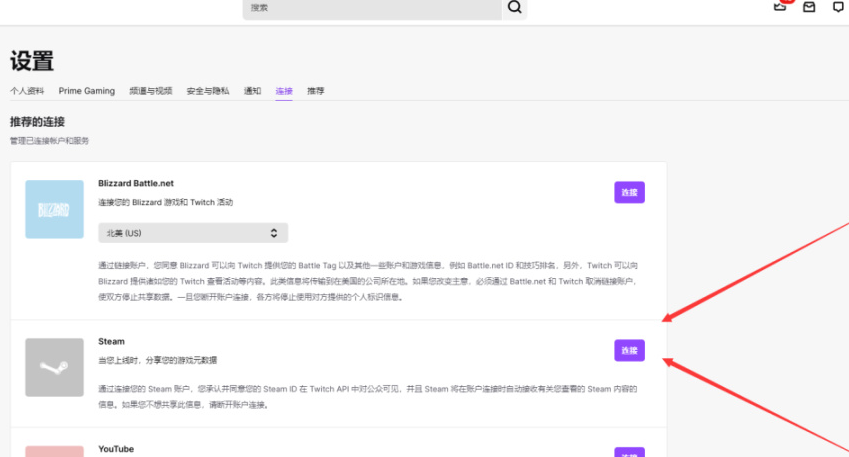849x457 pixels.
Task: Click the Steam title text
Action: pyautogui.click(x=111, y=341)
